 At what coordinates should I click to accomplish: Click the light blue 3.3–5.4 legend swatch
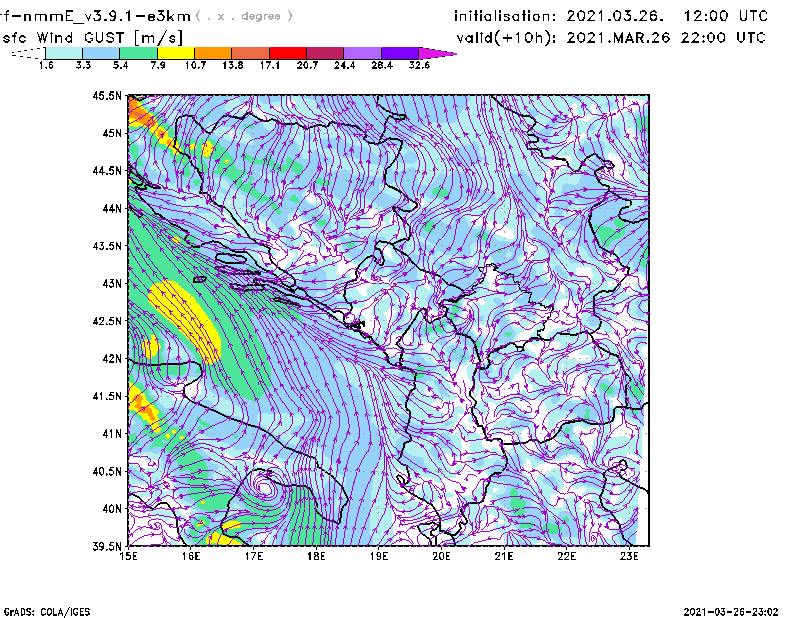coord(101,53)
